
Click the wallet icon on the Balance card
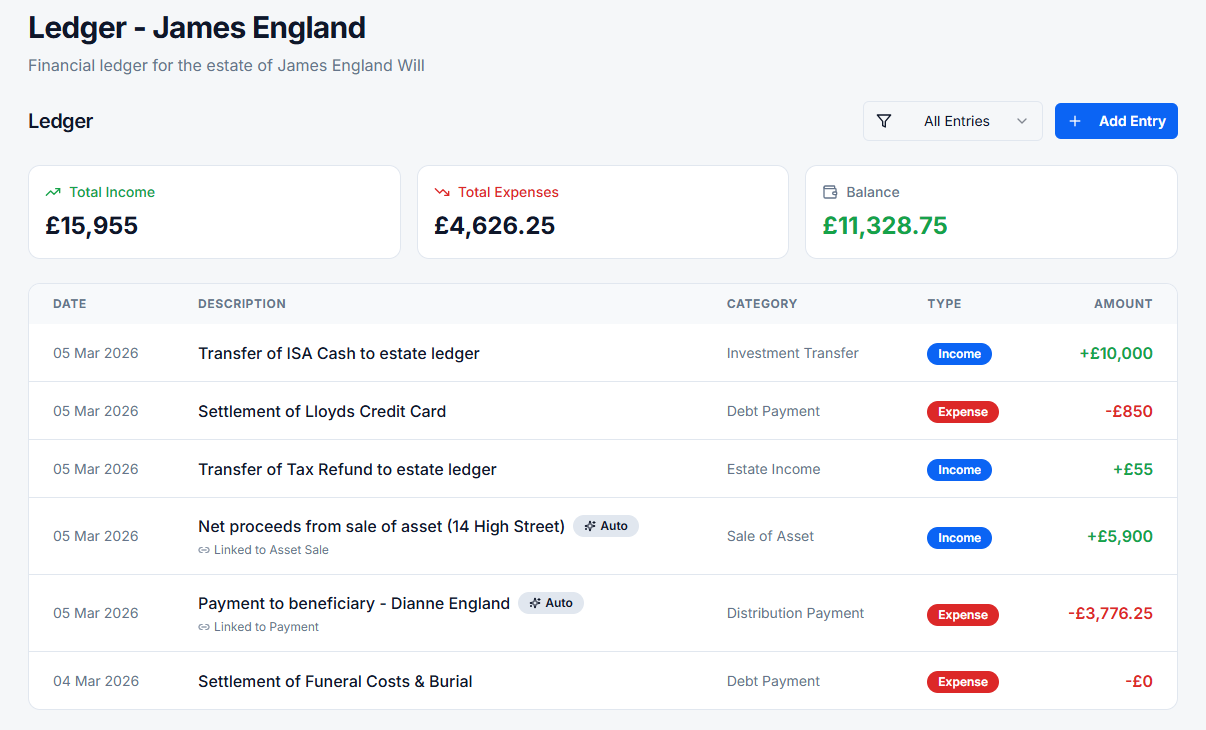coord(831,191)
